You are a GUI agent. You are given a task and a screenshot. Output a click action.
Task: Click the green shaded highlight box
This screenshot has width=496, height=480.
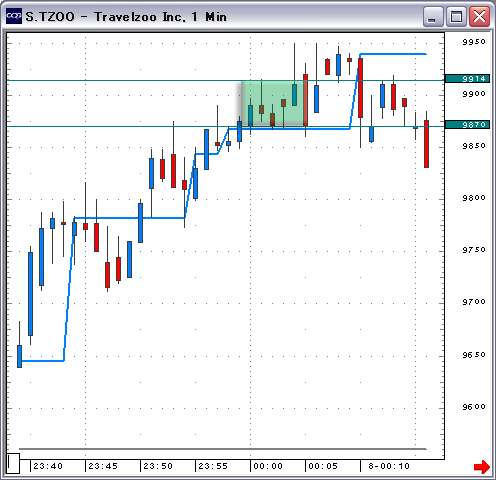tap(274, 103)
